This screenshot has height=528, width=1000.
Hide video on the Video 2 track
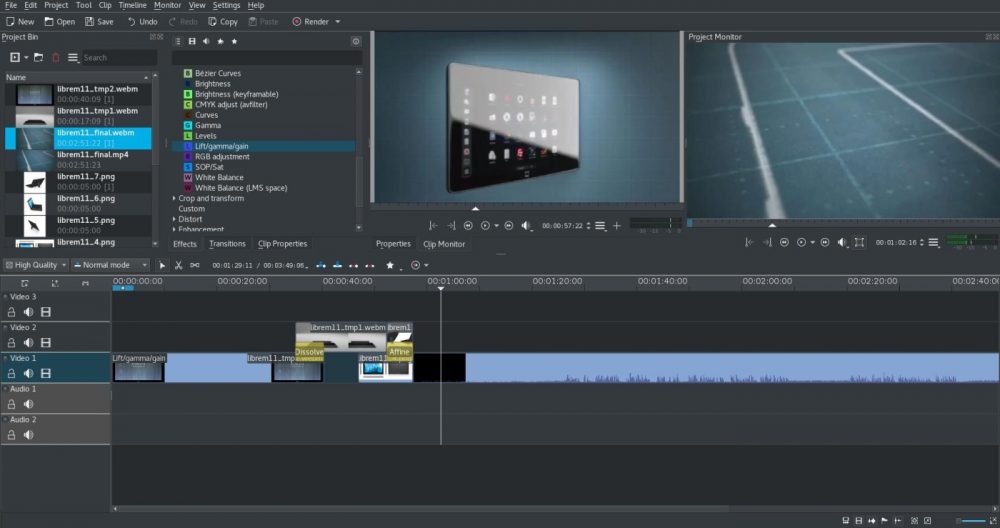point(46,342)
